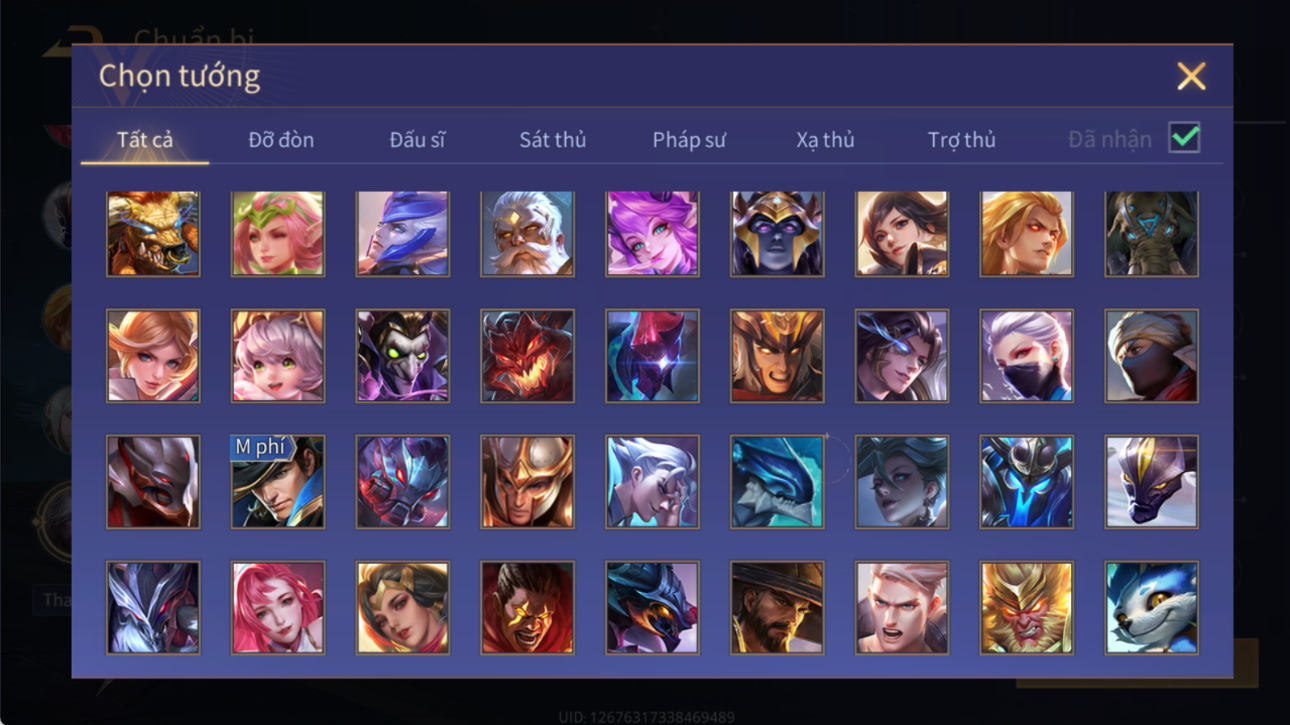Close the Chọn tướng dialog

tap(1190, 76)
